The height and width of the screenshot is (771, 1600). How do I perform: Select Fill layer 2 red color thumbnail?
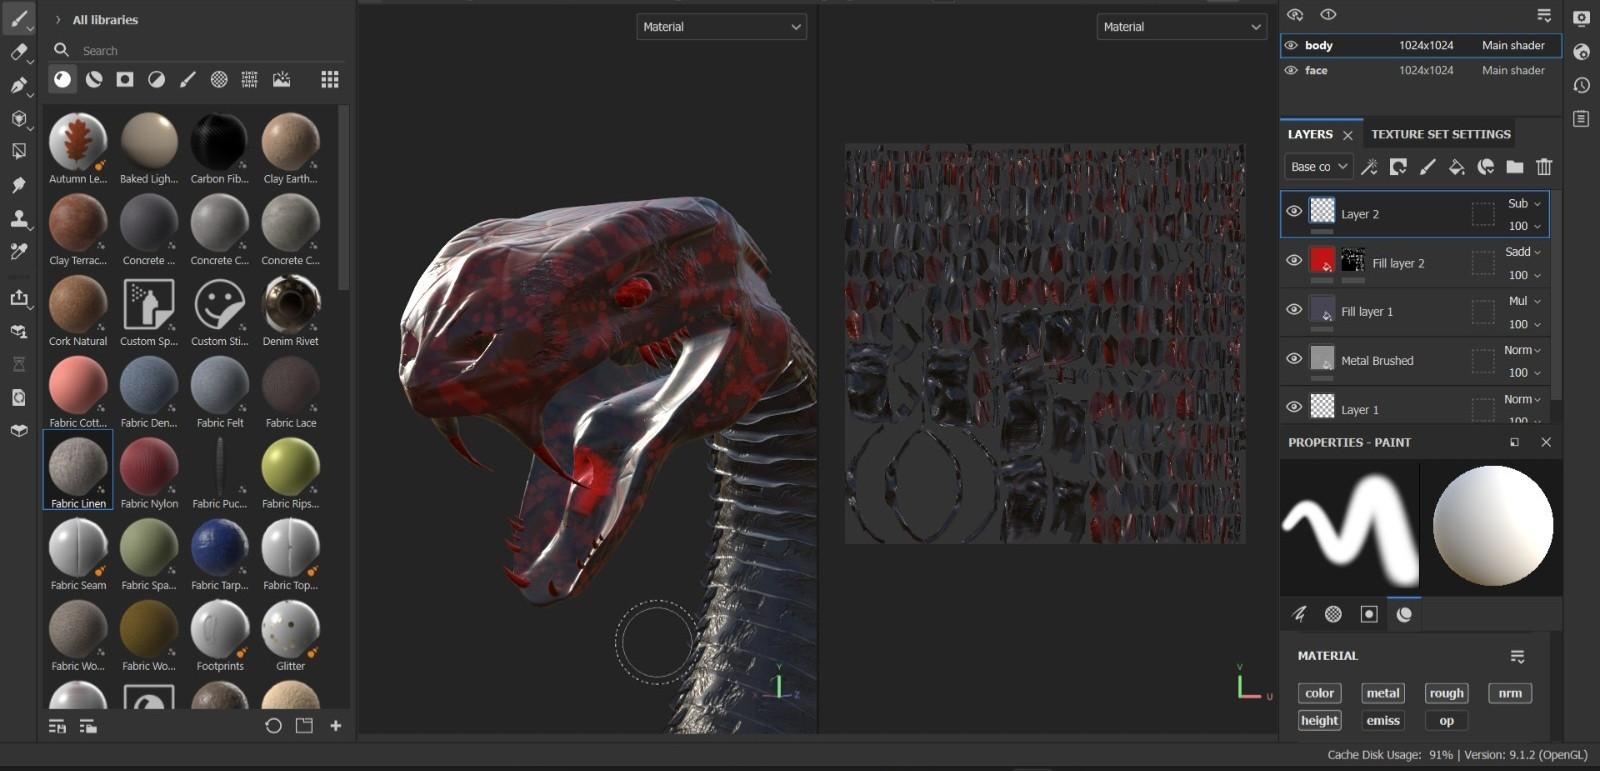click(1322, 260)
